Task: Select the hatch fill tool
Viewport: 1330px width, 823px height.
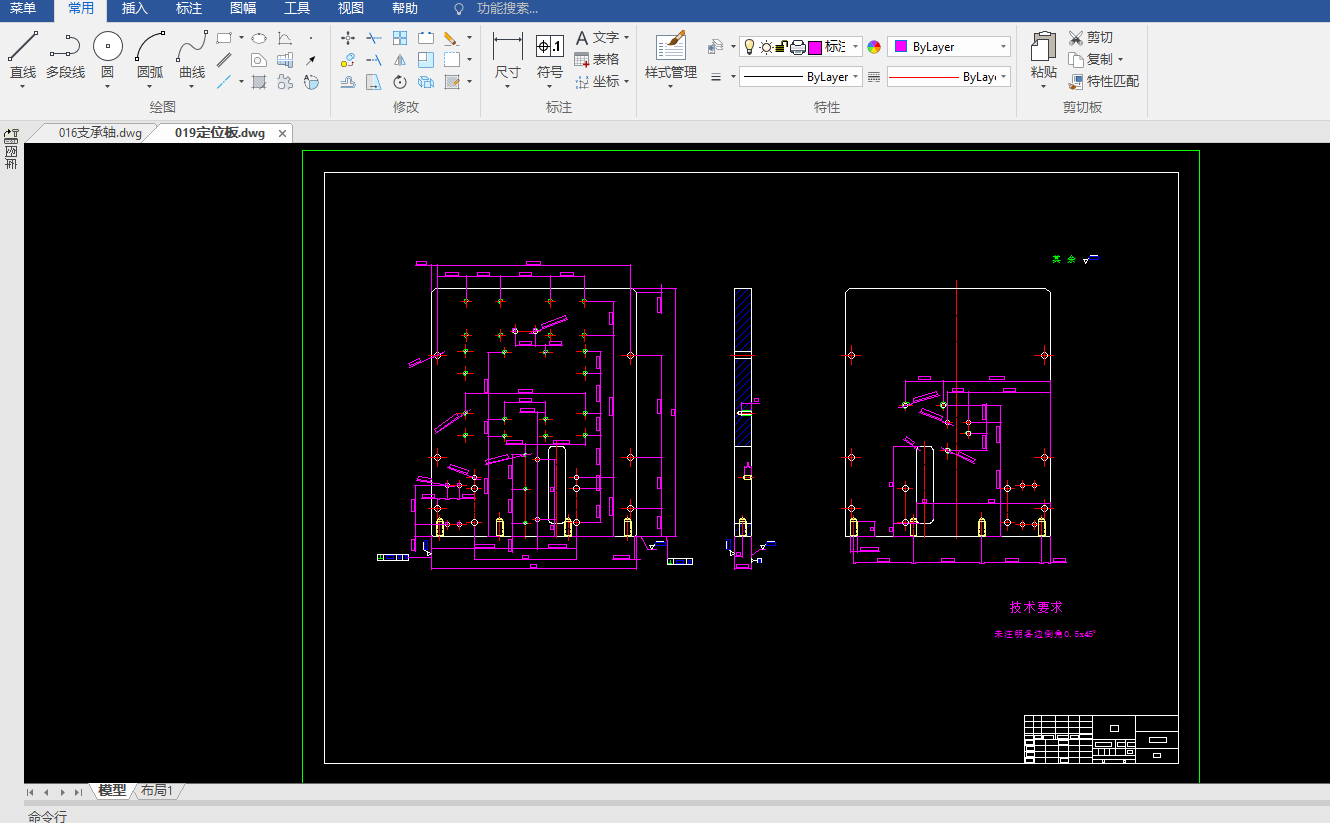Action: tap(259, 82)
